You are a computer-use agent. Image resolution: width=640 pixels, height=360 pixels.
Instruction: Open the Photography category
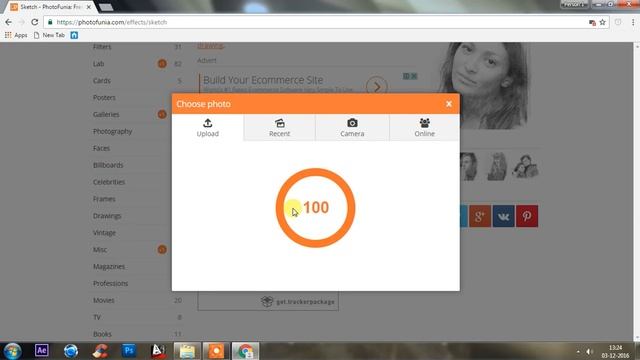point(113,131)
